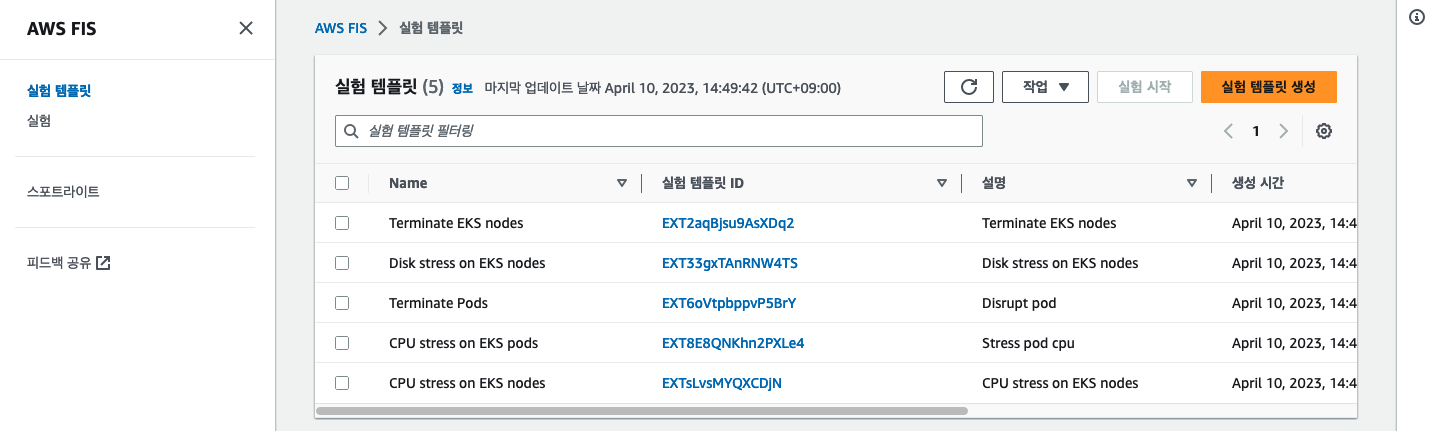The height and width of the screenshot is (431, 1436).
Task: Open template EXT6oVtpbppvP5BrY
Action: (729, 303)
